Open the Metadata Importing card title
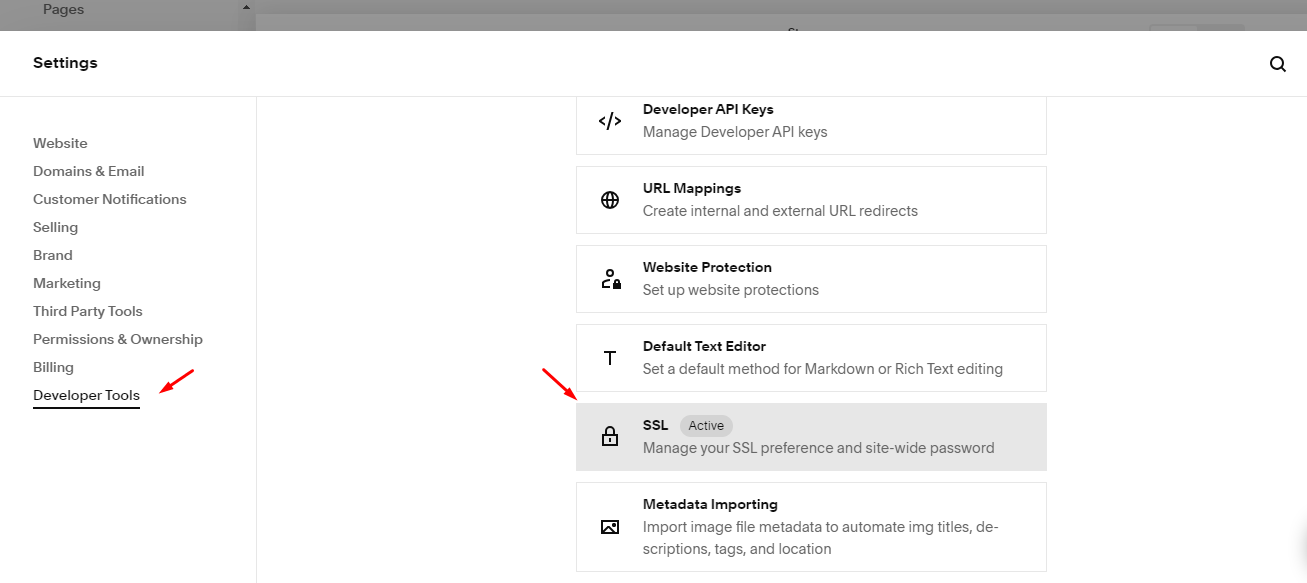The width and height of the screenshot is (1307, 583). tap(710, 504)
